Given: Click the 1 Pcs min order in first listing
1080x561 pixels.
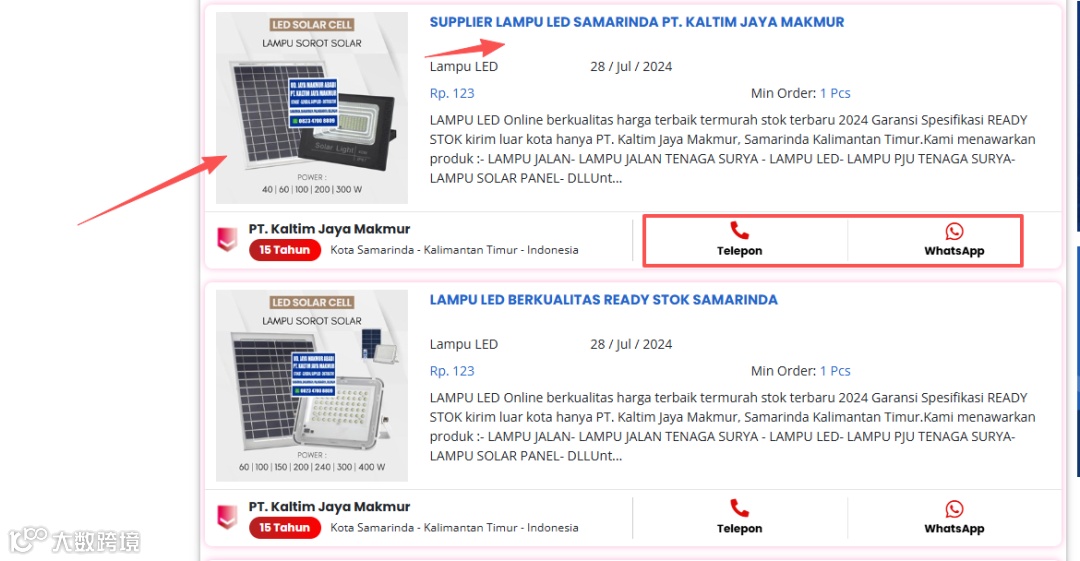Looking at the screenshot, I should tap(835, 93).
